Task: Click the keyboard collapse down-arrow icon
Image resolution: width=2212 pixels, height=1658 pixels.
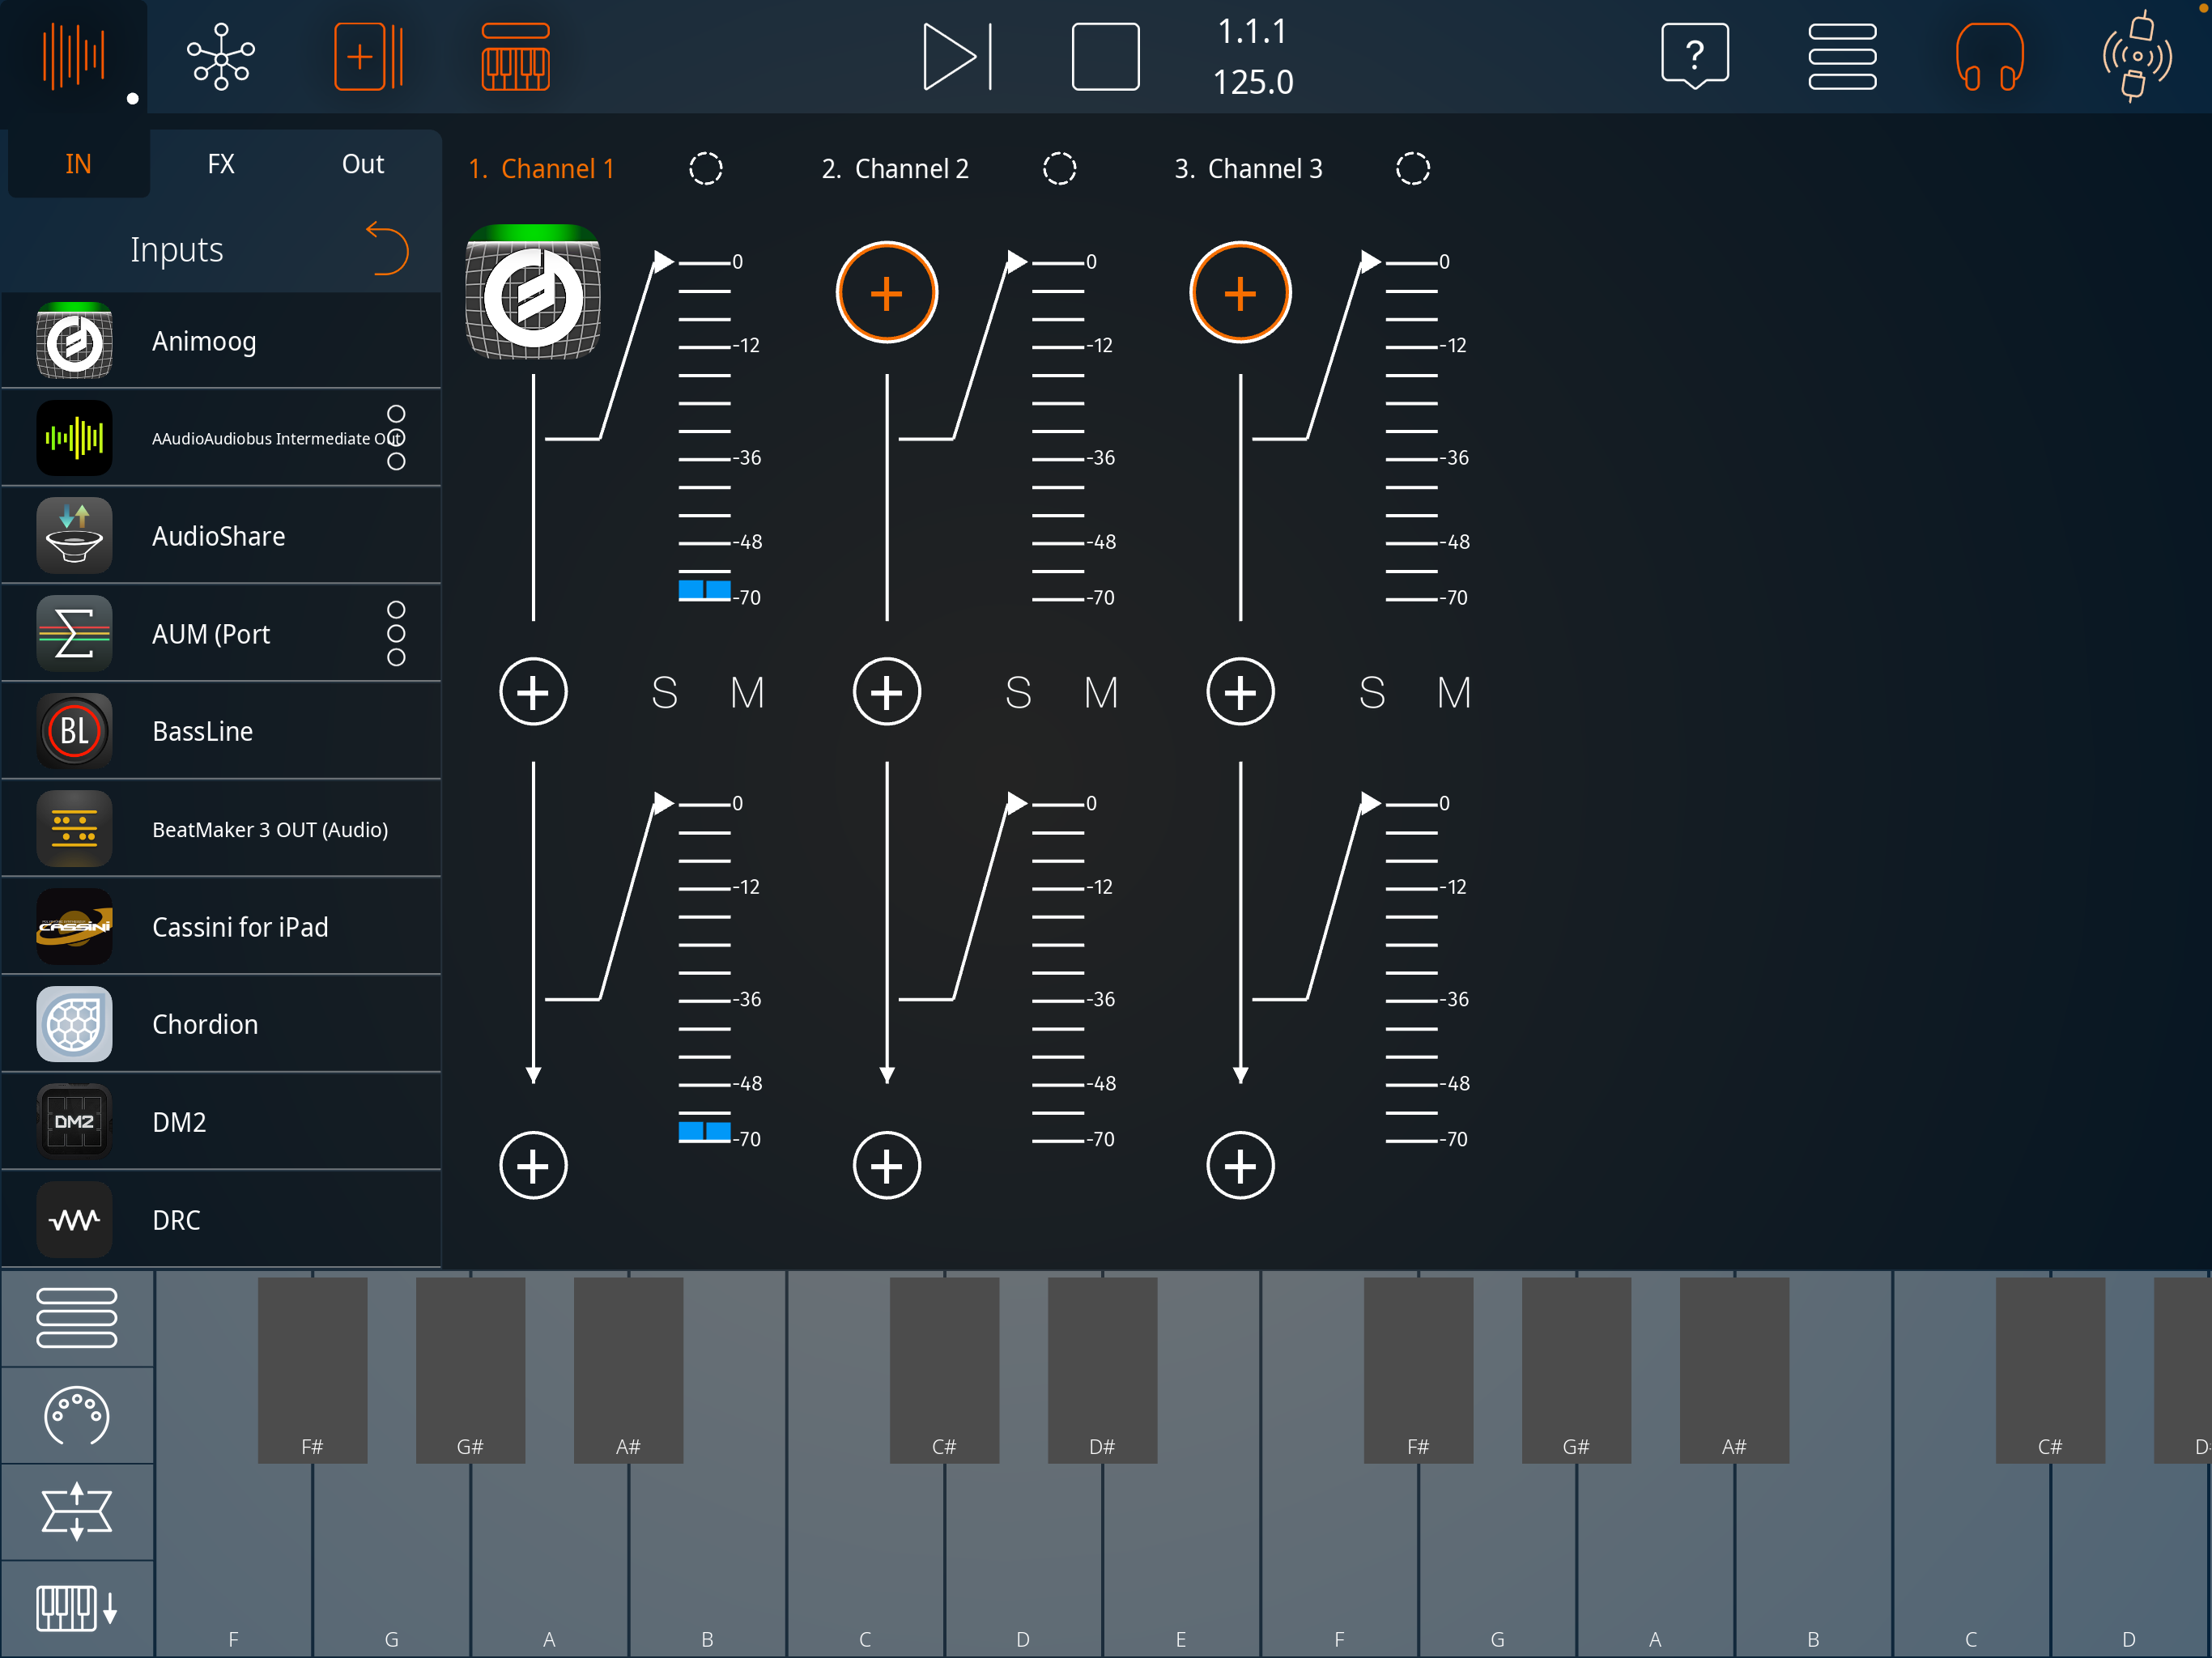Action: click(x=76, y=1608)
